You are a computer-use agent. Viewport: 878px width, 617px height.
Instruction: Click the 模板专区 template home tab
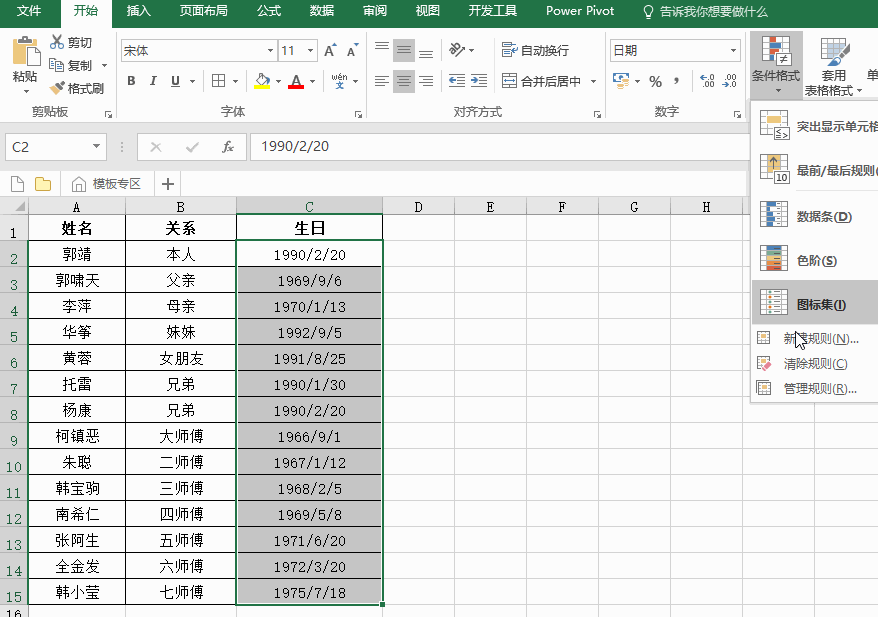coord(107,184)
